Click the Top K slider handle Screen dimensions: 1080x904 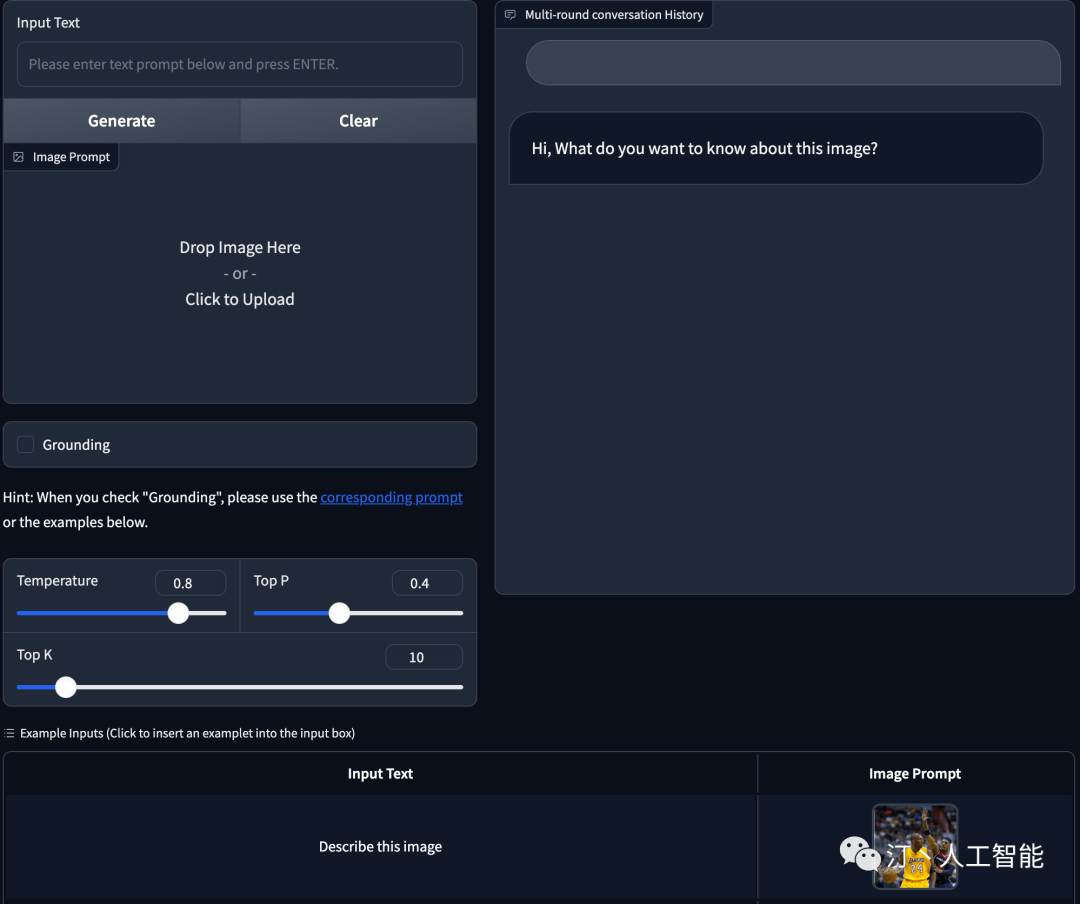coord(65,686)
